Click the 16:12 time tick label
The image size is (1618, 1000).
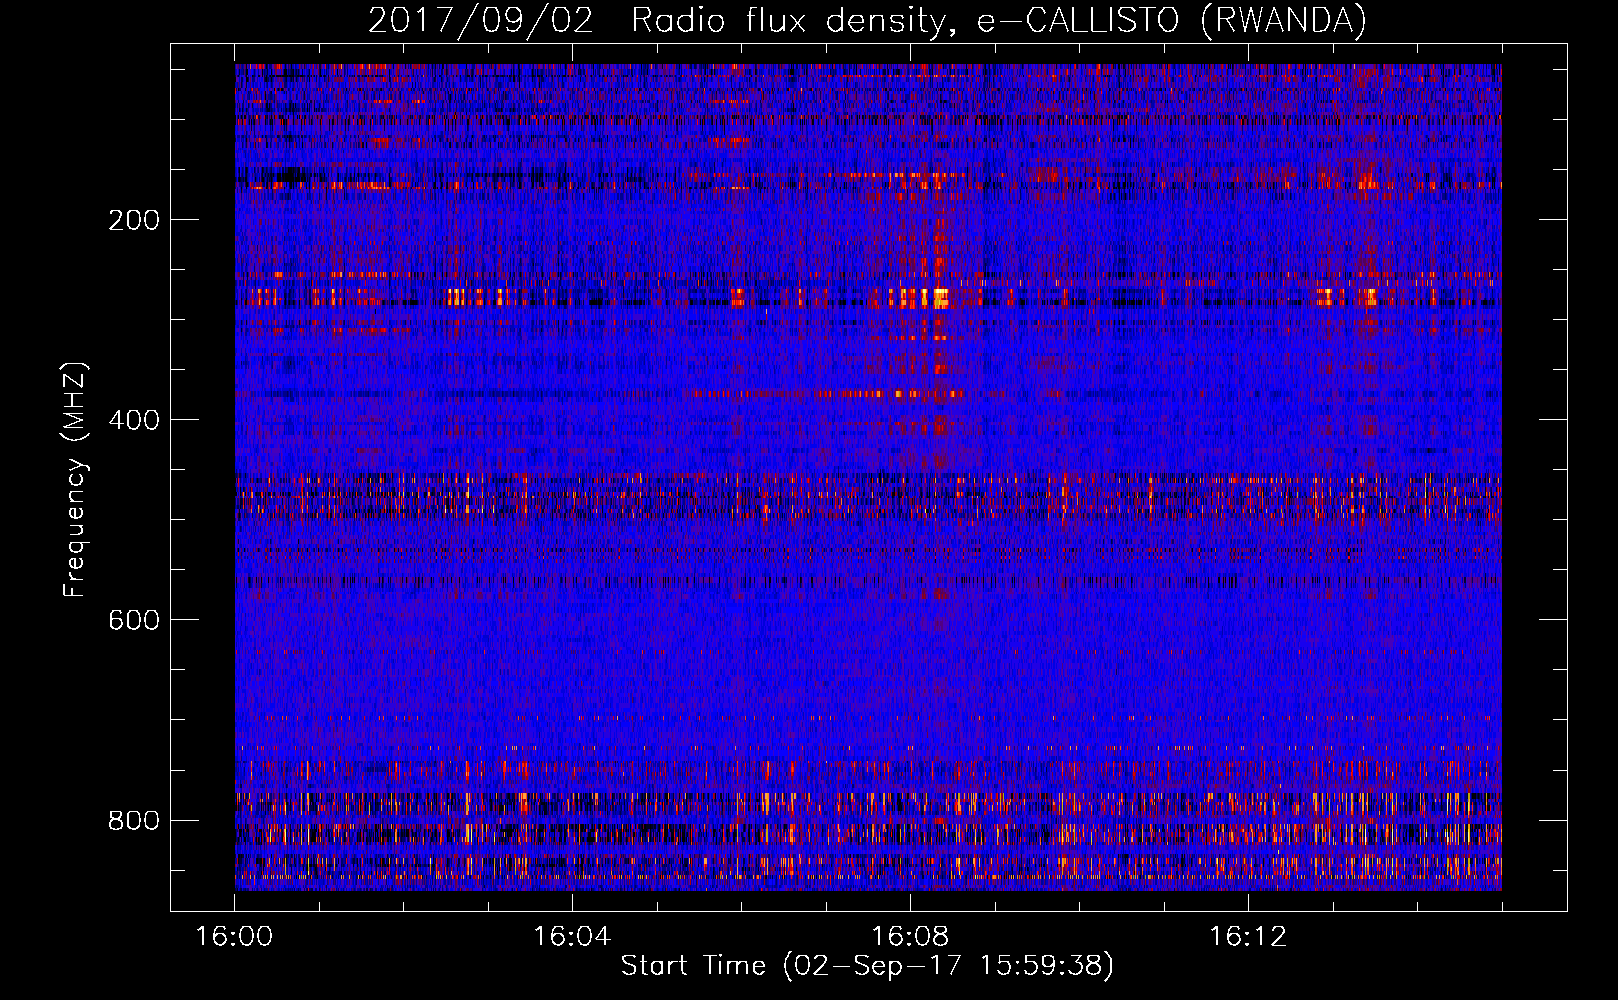tap(1248, 937)
